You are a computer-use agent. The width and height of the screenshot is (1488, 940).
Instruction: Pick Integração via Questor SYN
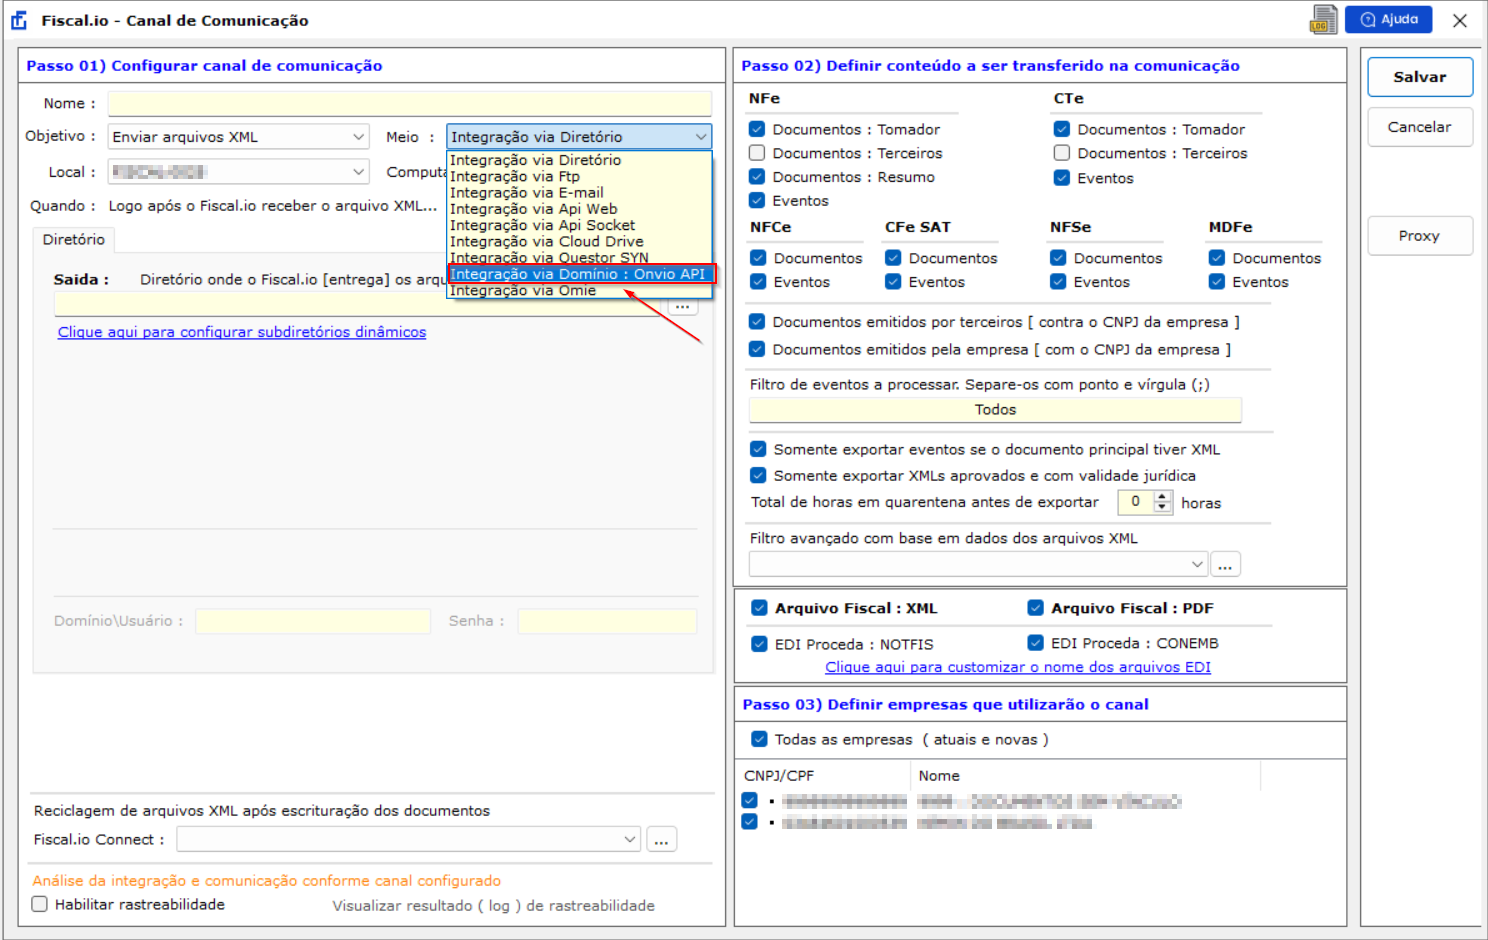(x=579, y=257)
